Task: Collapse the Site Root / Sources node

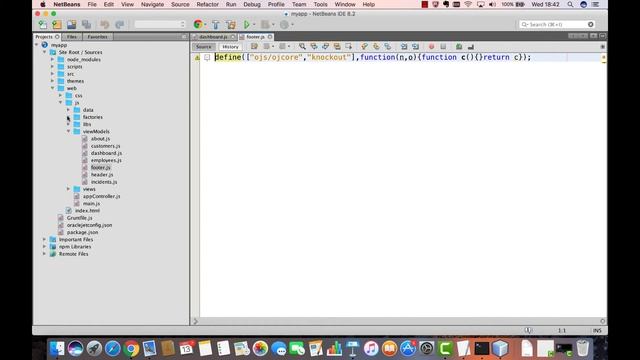Action: (x=44, y=52)
